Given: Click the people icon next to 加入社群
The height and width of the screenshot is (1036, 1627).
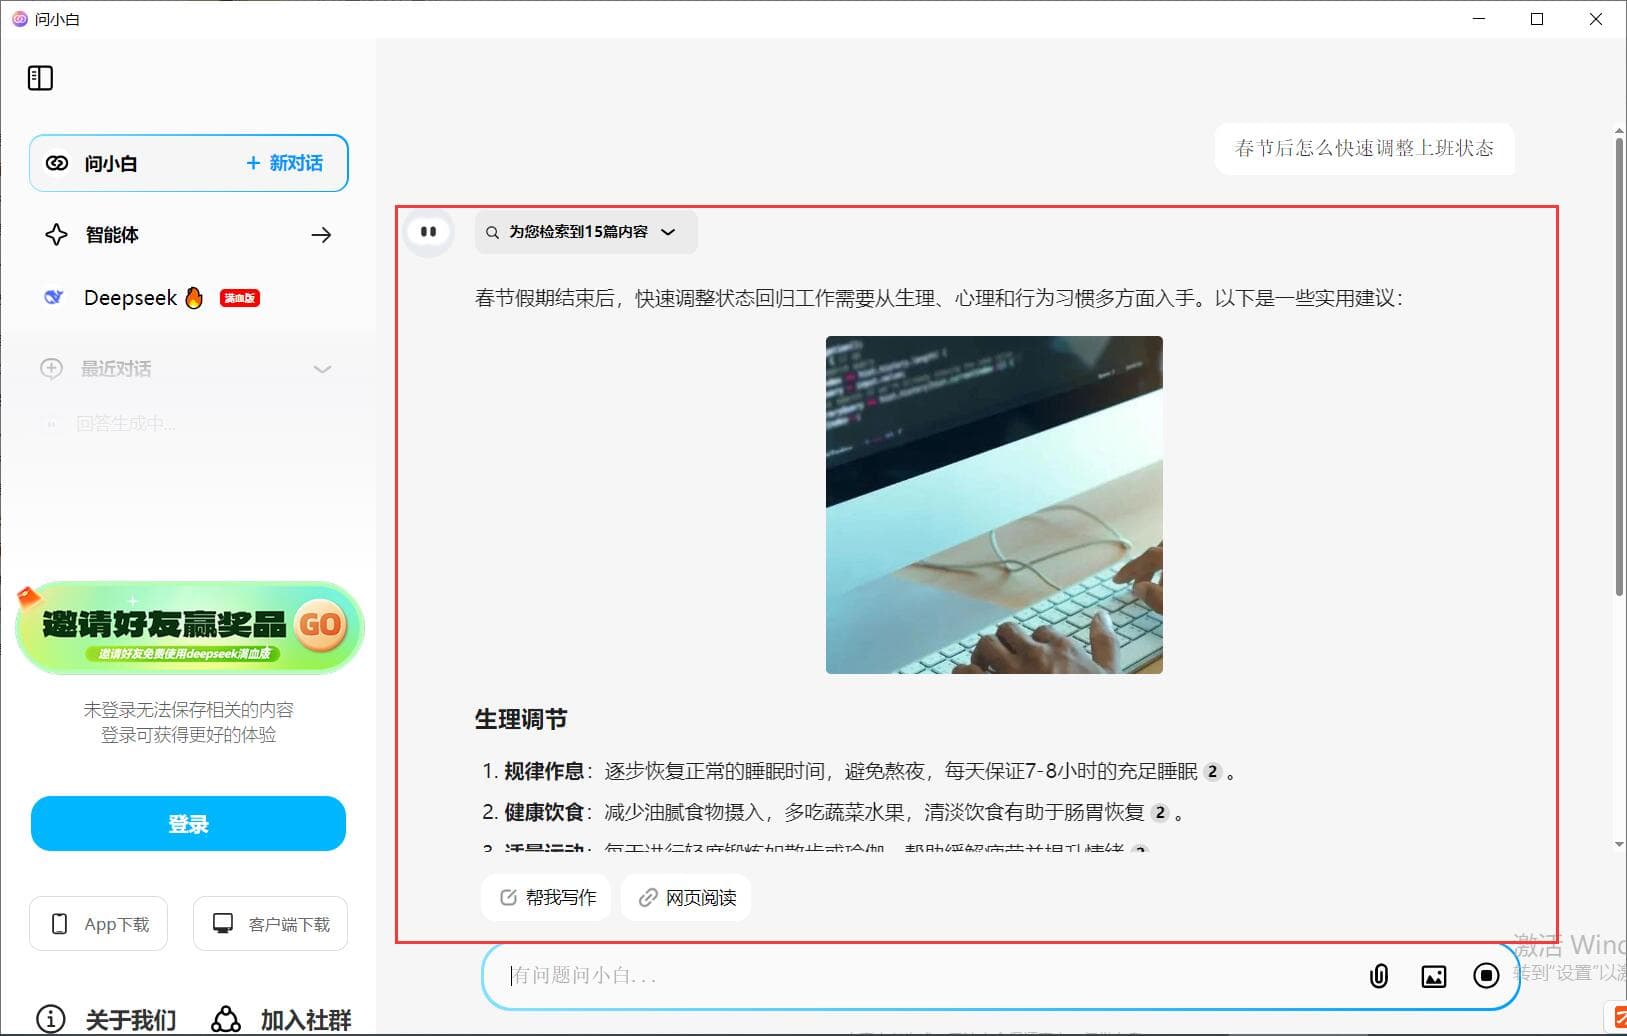Looking at the screenshot, I should 224,1017.
